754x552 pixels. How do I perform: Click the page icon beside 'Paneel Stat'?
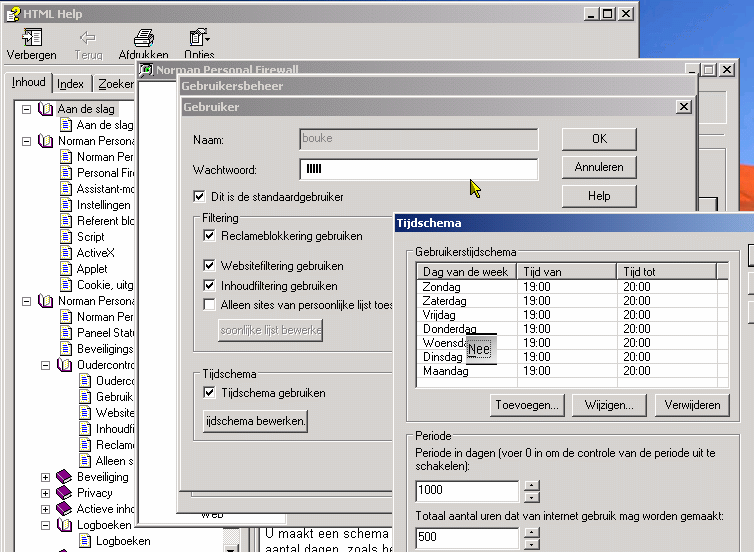coord(66,333)
